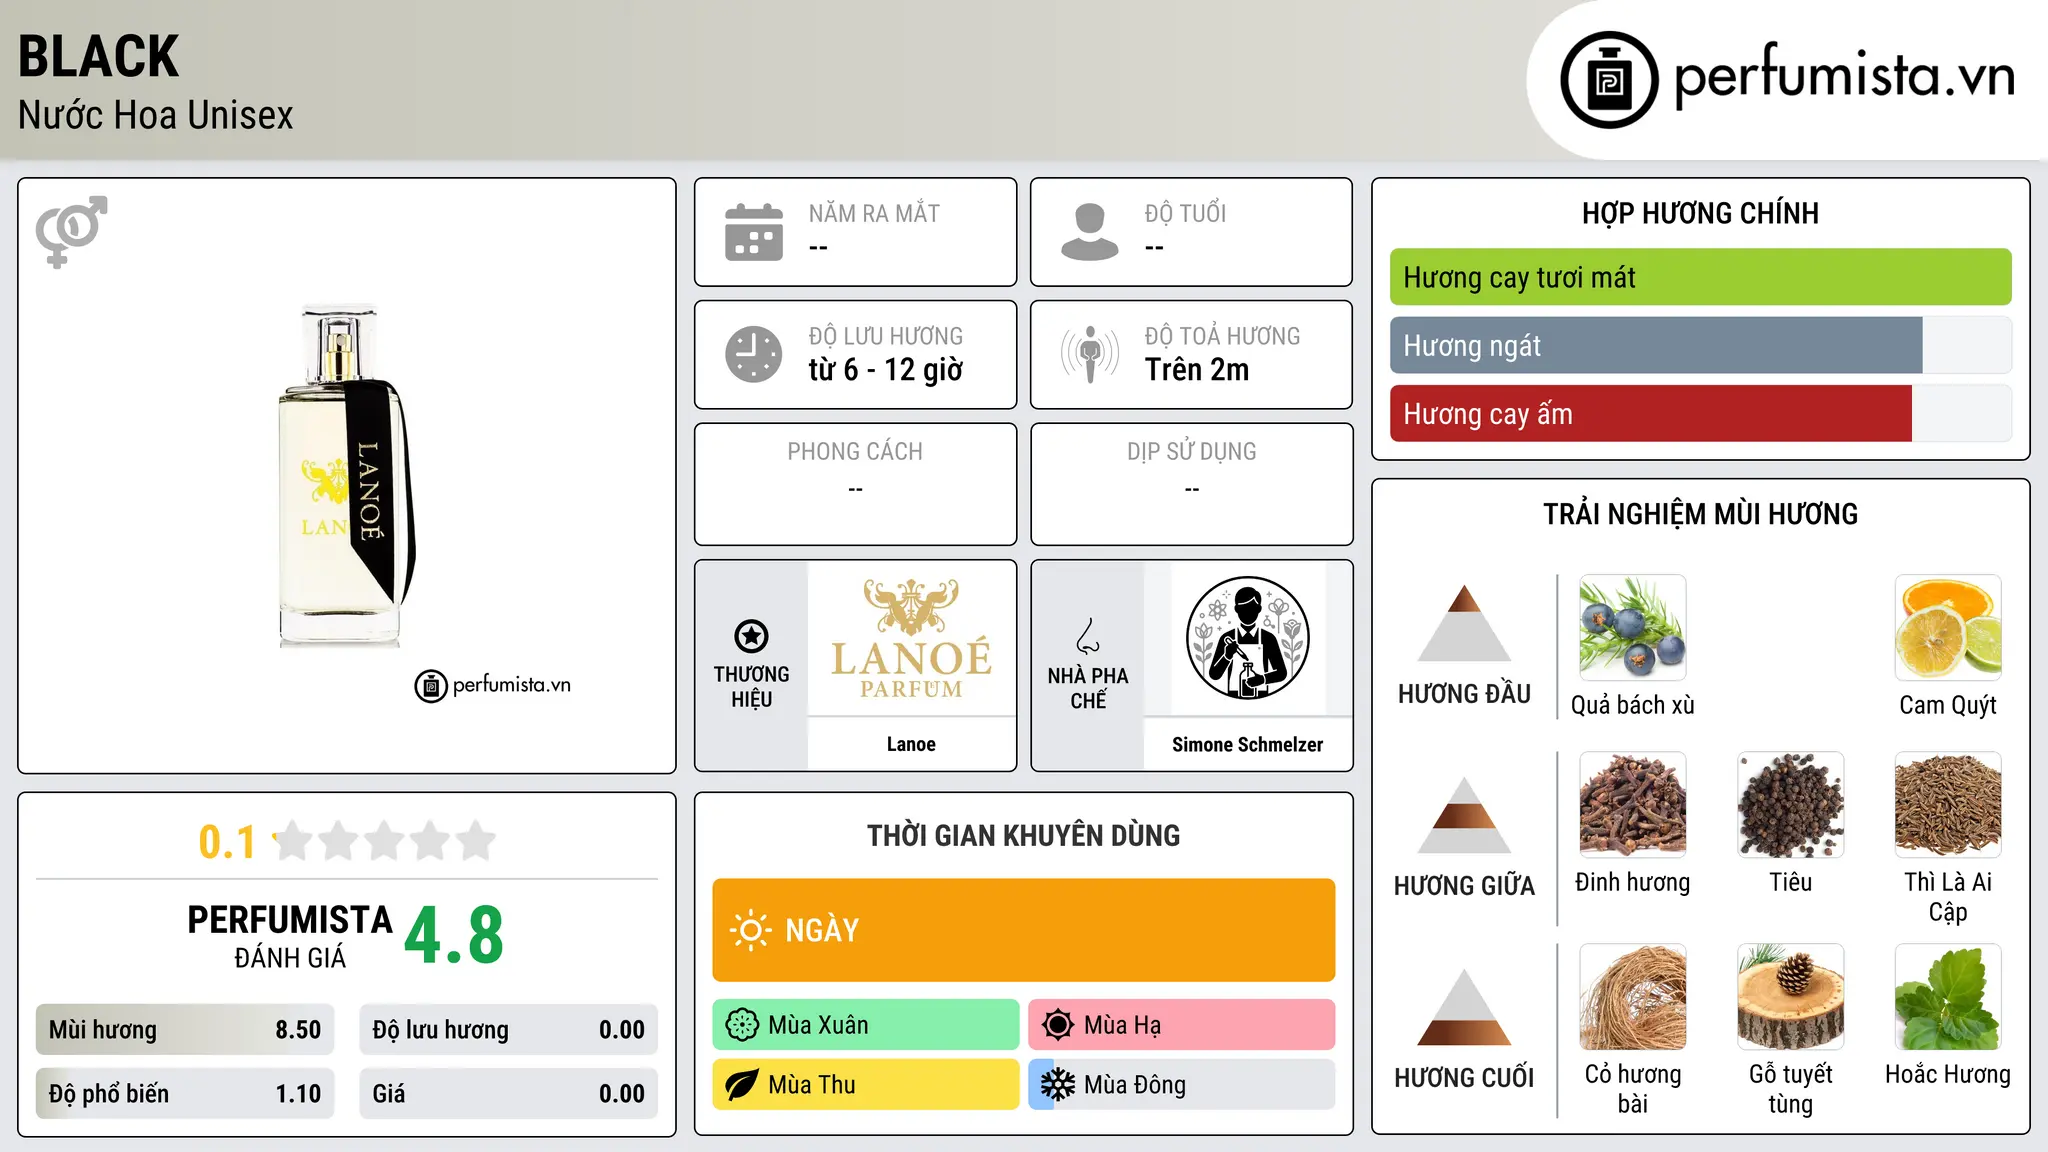
Task: Click the Giá 0.00 score row
Action: 508,1094
